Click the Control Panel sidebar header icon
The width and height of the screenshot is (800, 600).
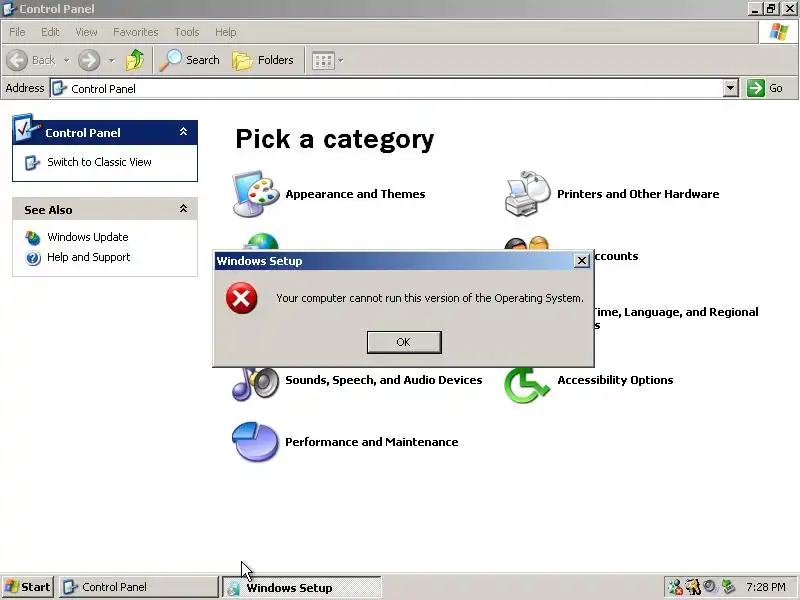coord(26,128)
